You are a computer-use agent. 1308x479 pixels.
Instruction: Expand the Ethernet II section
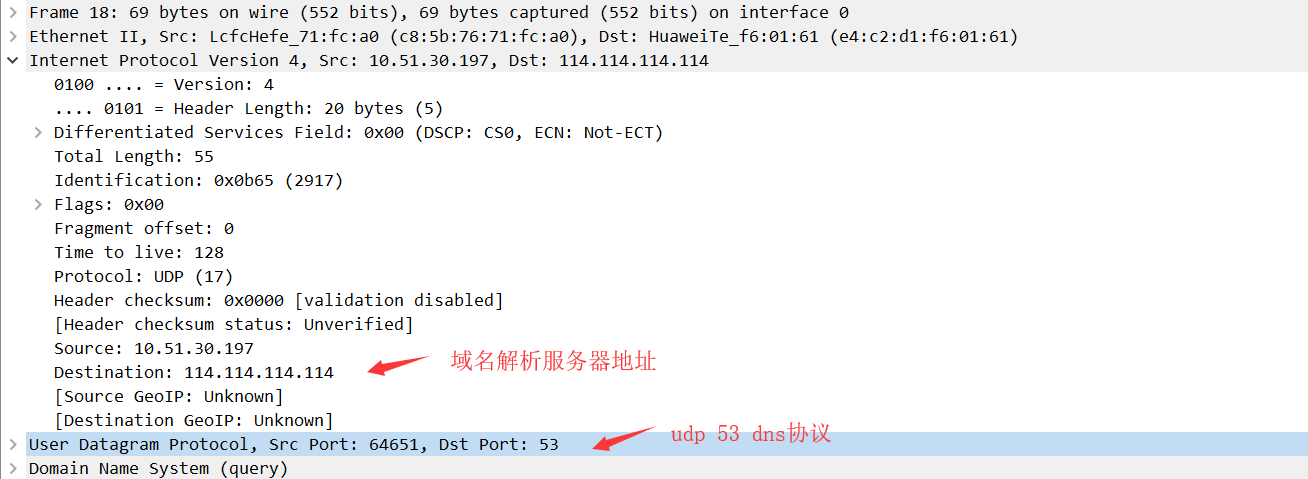[x=12, y=37]
